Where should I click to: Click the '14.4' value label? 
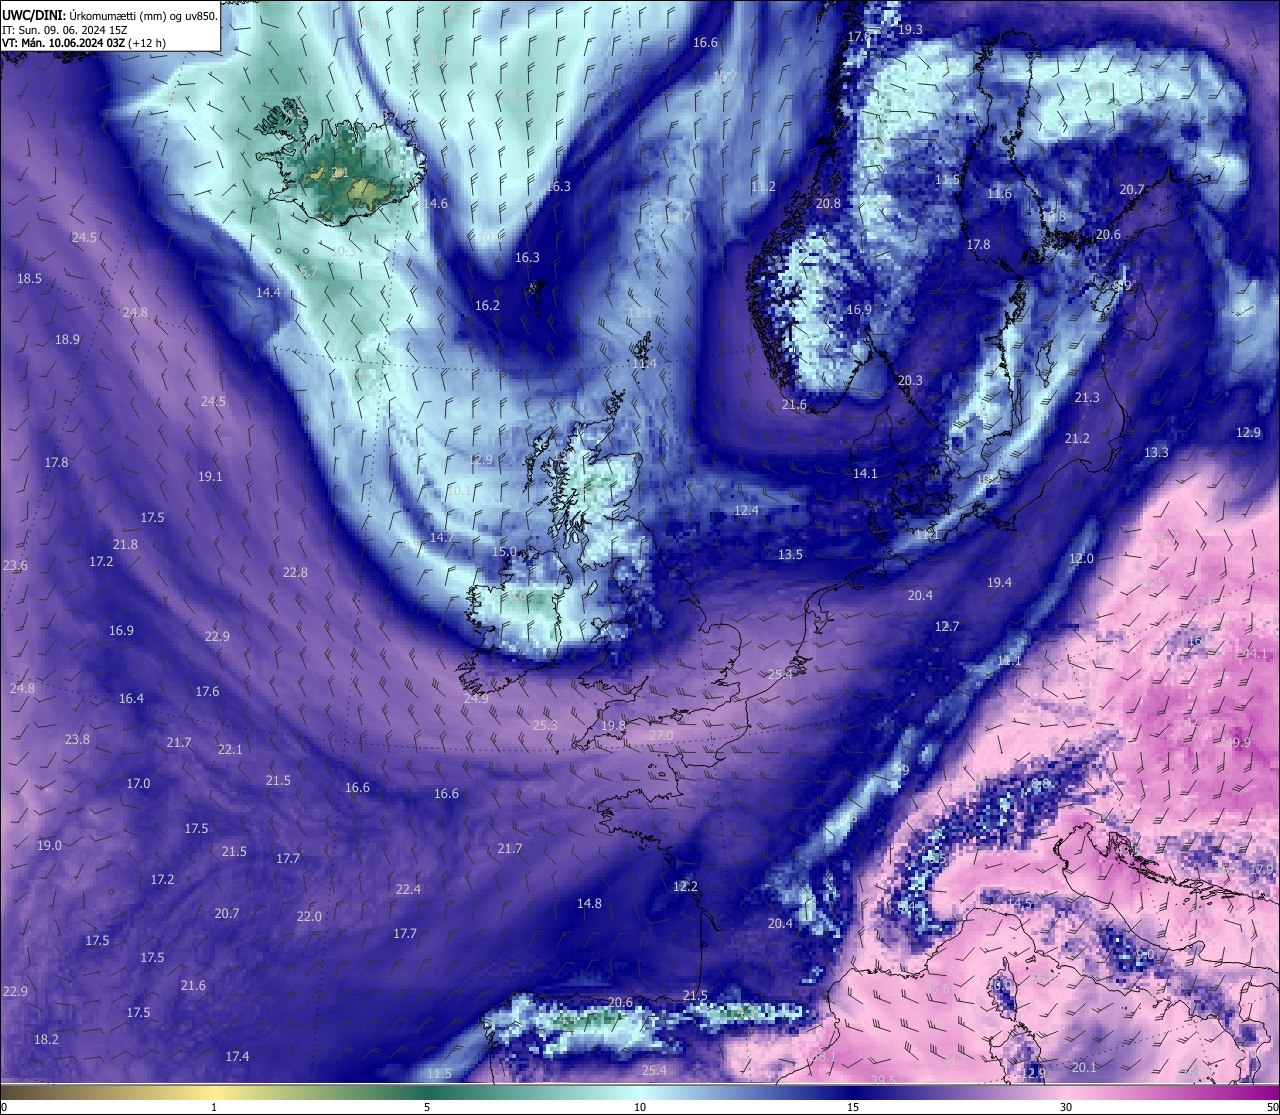click(x=268, y=292)
